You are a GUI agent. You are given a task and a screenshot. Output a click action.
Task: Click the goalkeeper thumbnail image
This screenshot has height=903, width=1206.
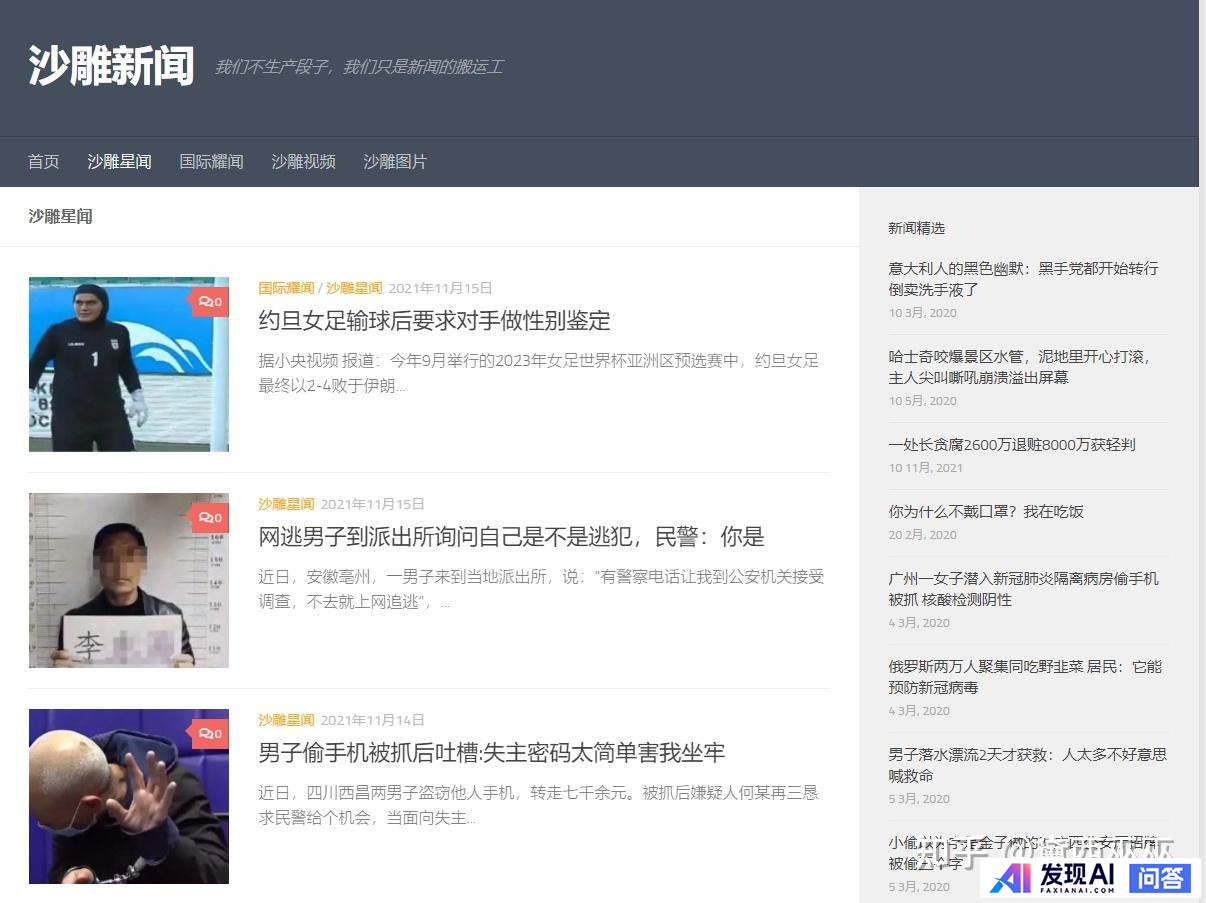(129, 364)
